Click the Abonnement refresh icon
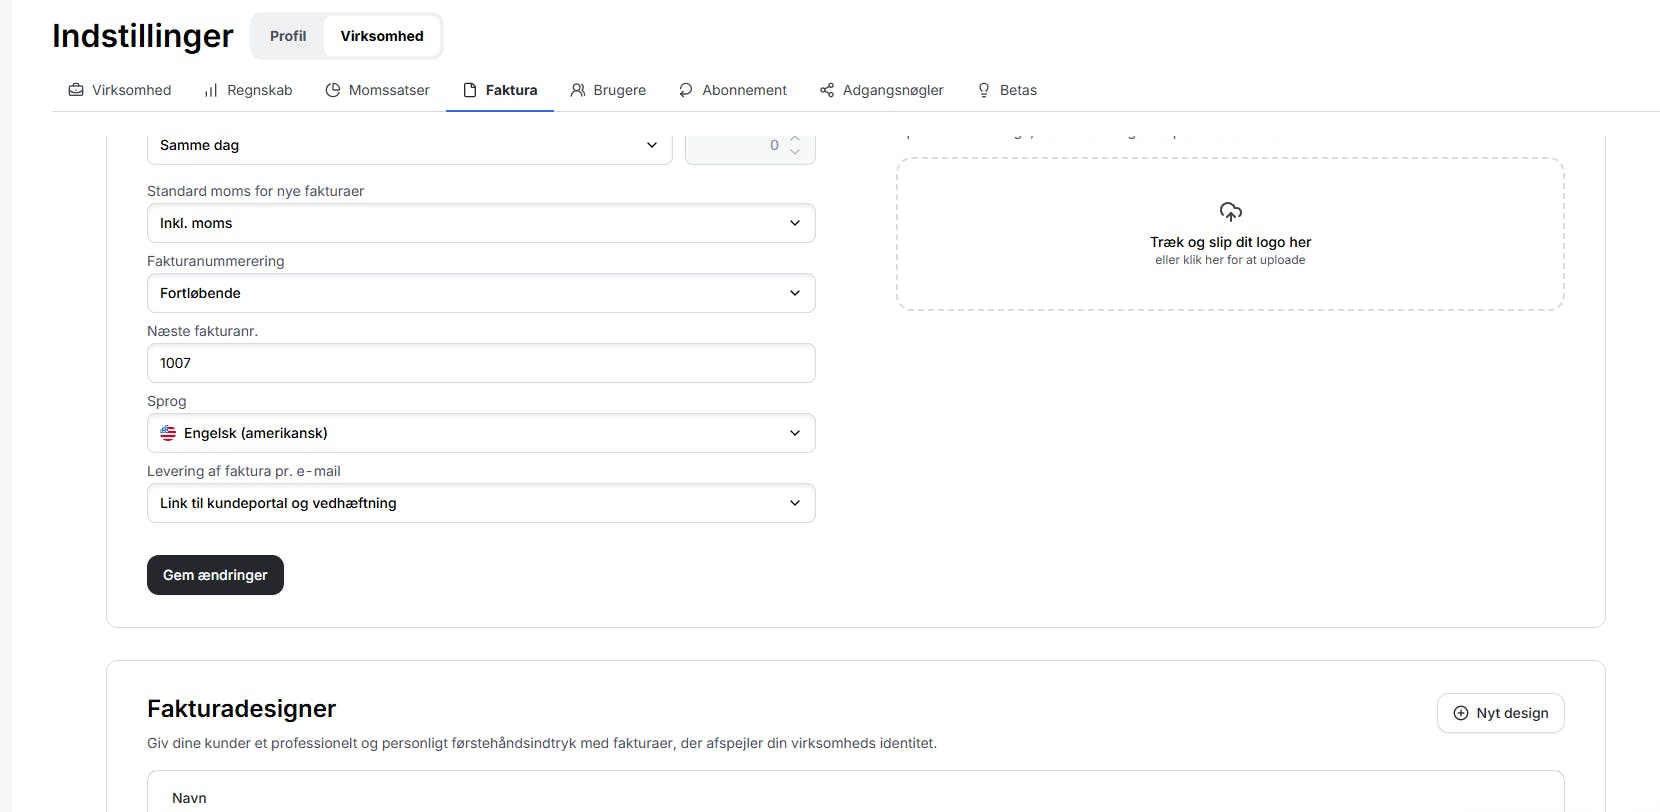1660x812 pixels. click(x=686, y=90)
